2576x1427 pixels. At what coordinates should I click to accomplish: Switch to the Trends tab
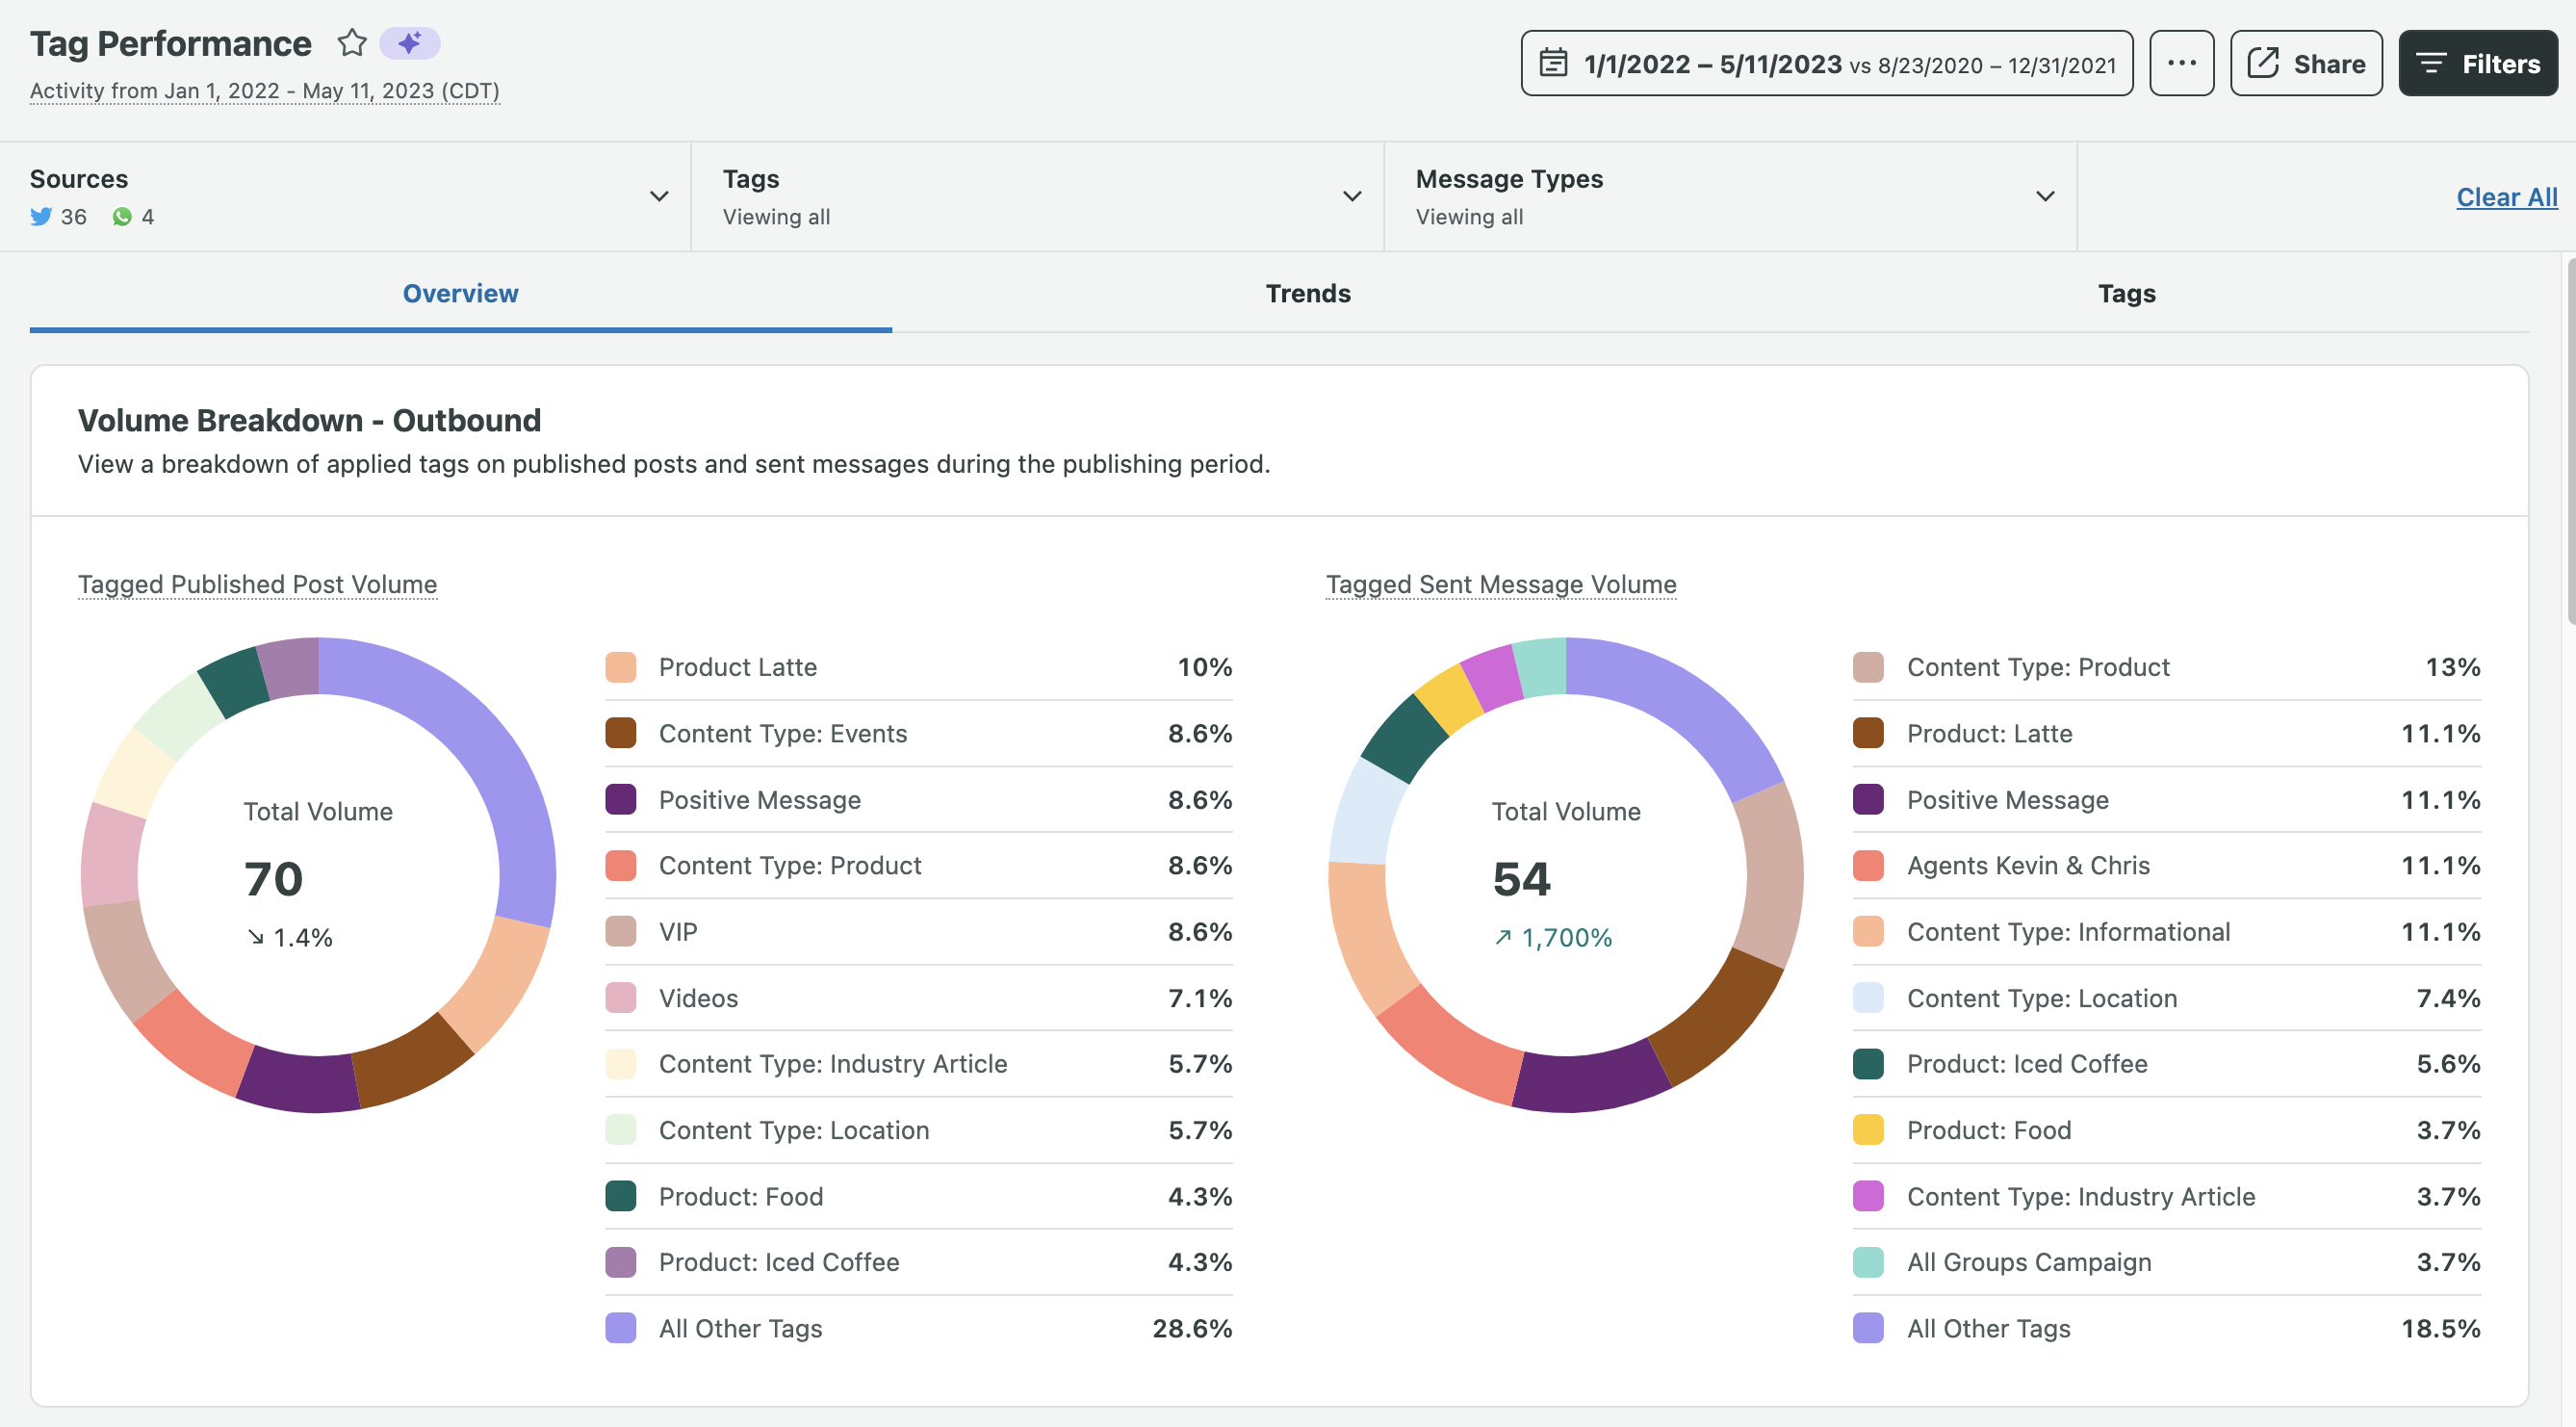[x=1306, y=292]
